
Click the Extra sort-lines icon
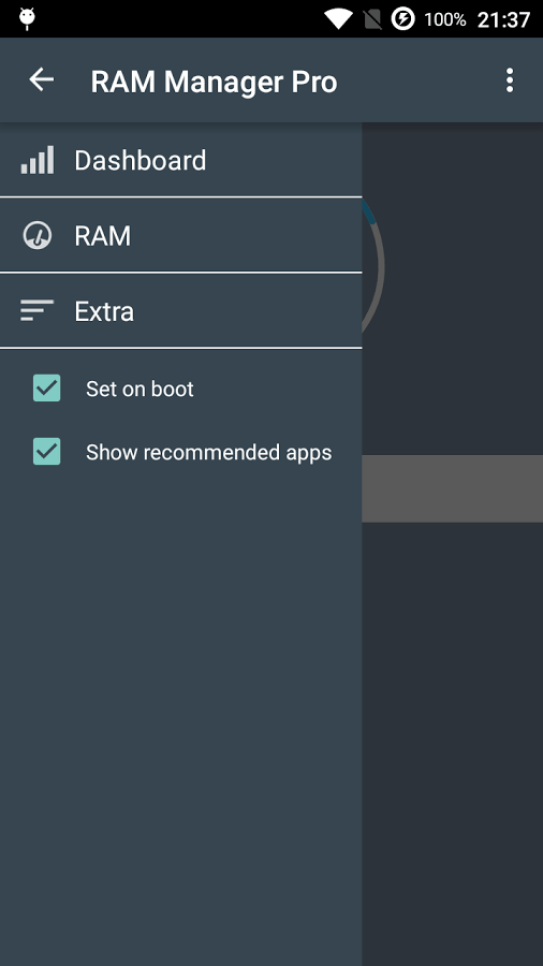[37, 310]
